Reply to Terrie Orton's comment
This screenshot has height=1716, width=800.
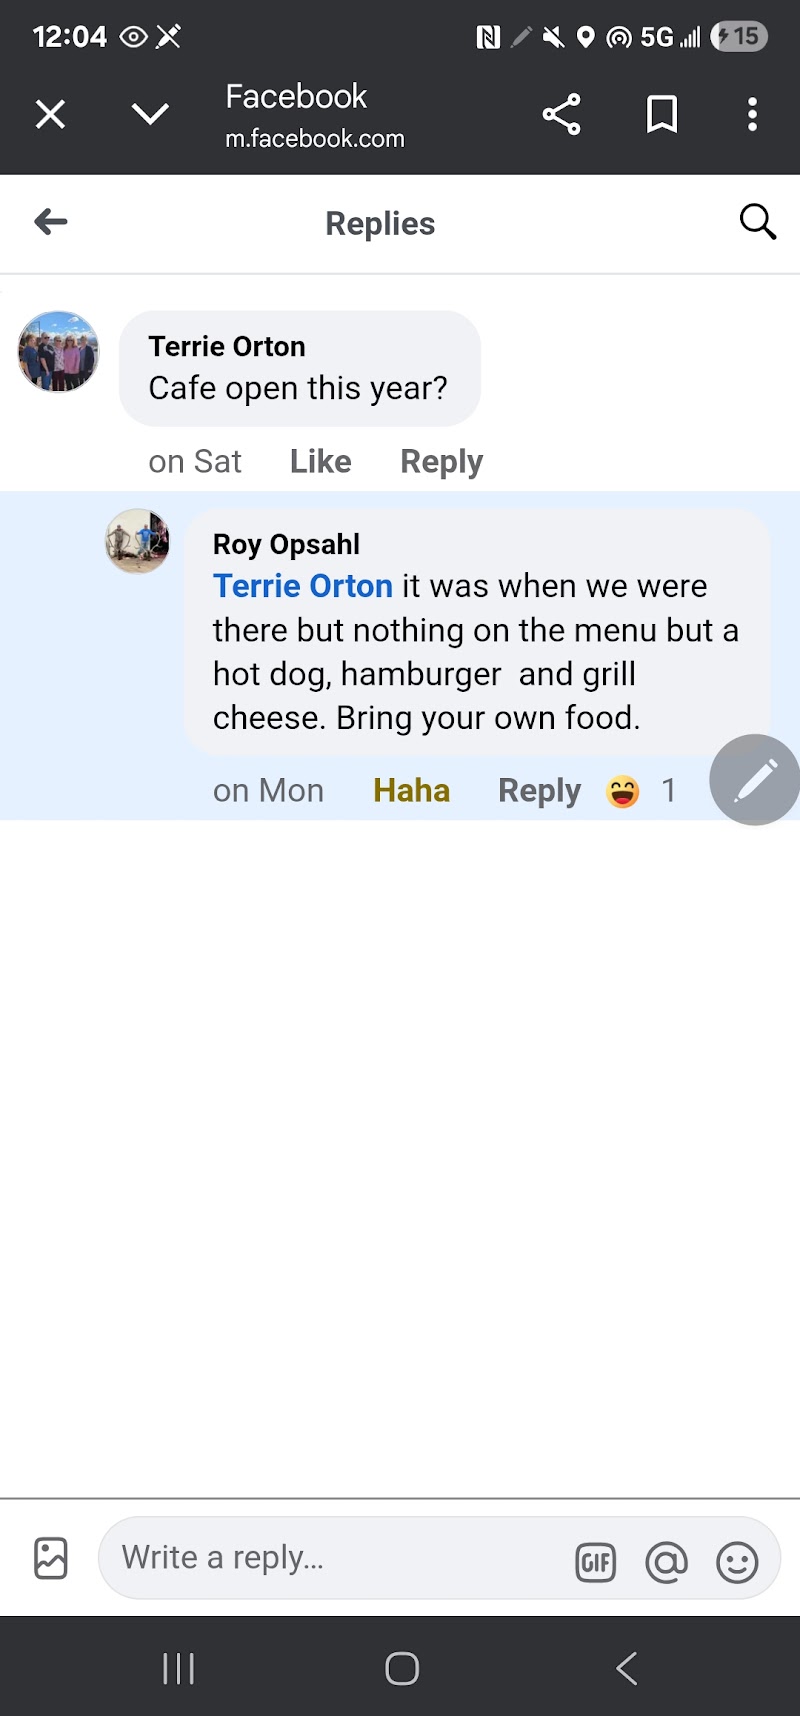point(441,461)
